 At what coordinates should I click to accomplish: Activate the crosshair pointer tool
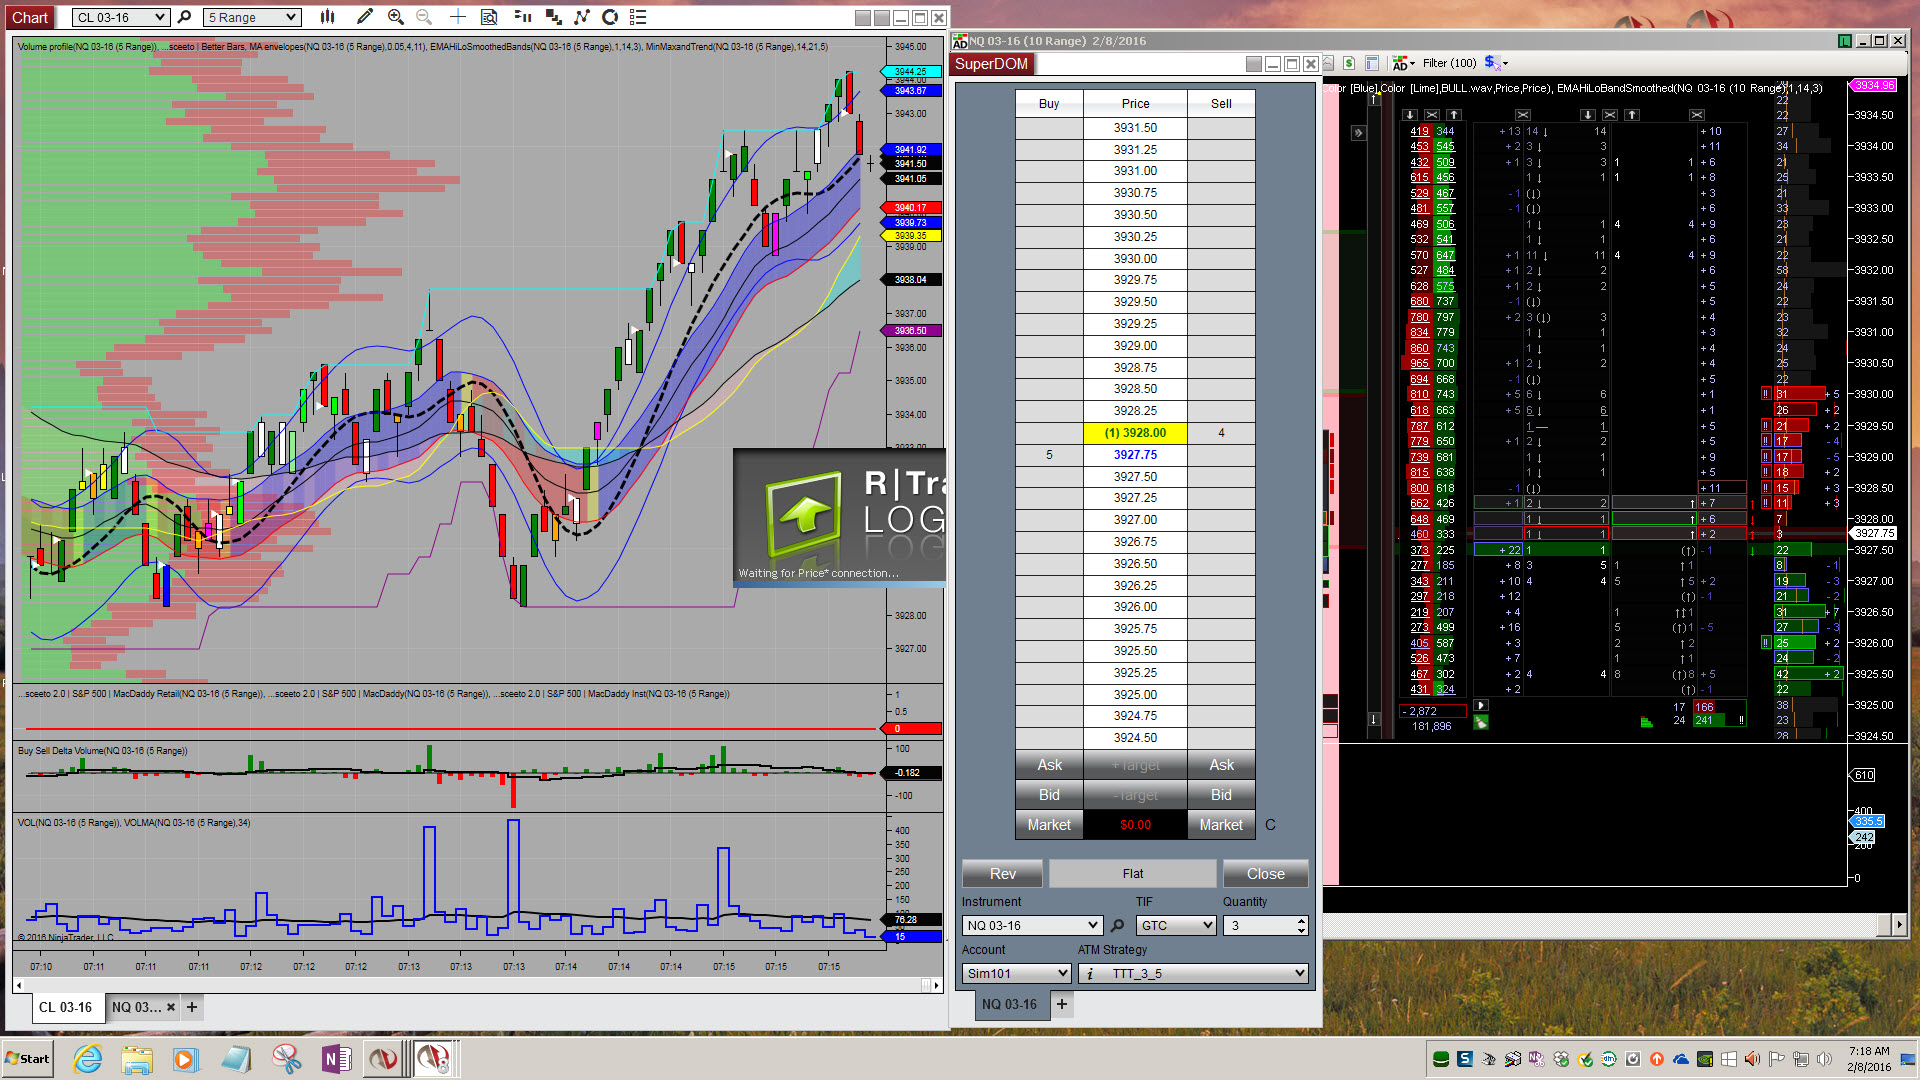457,17
